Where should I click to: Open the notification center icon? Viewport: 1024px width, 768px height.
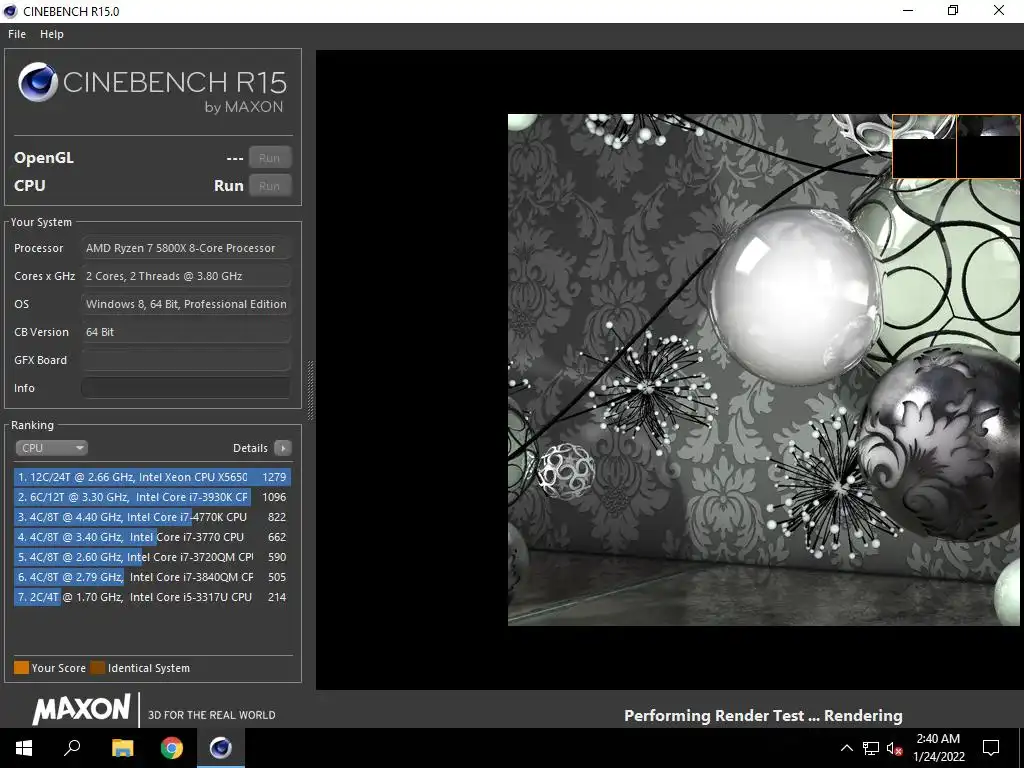(x=991, y=748)
